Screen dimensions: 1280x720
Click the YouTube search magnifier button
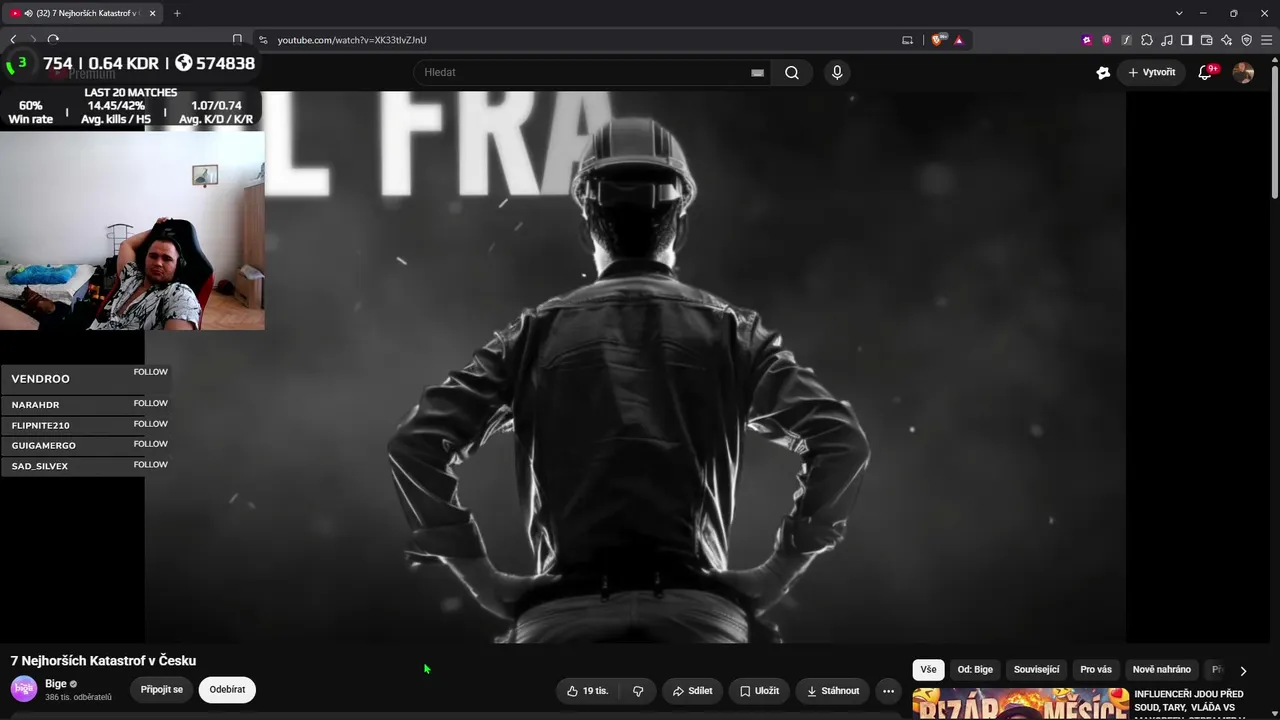click(x=792, y=72)
